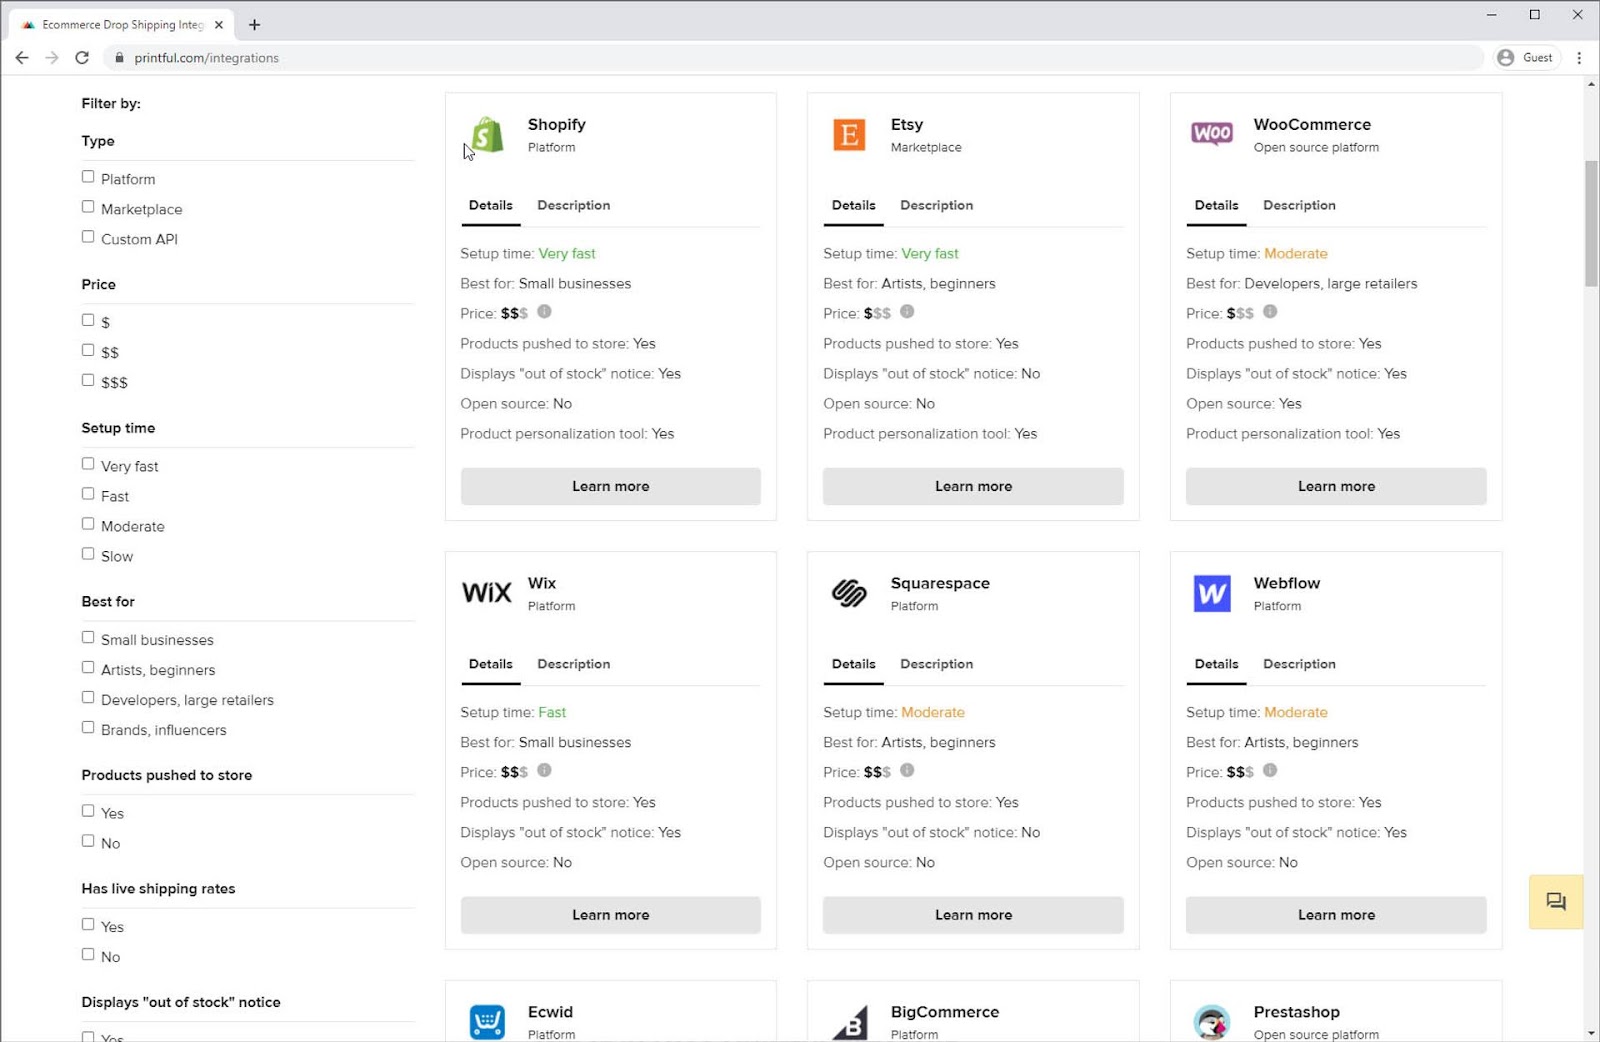The height and width of the screenshot is (1042, 1600).
Task: Open Wix price info icon
Action: click(x=544, y=770)
